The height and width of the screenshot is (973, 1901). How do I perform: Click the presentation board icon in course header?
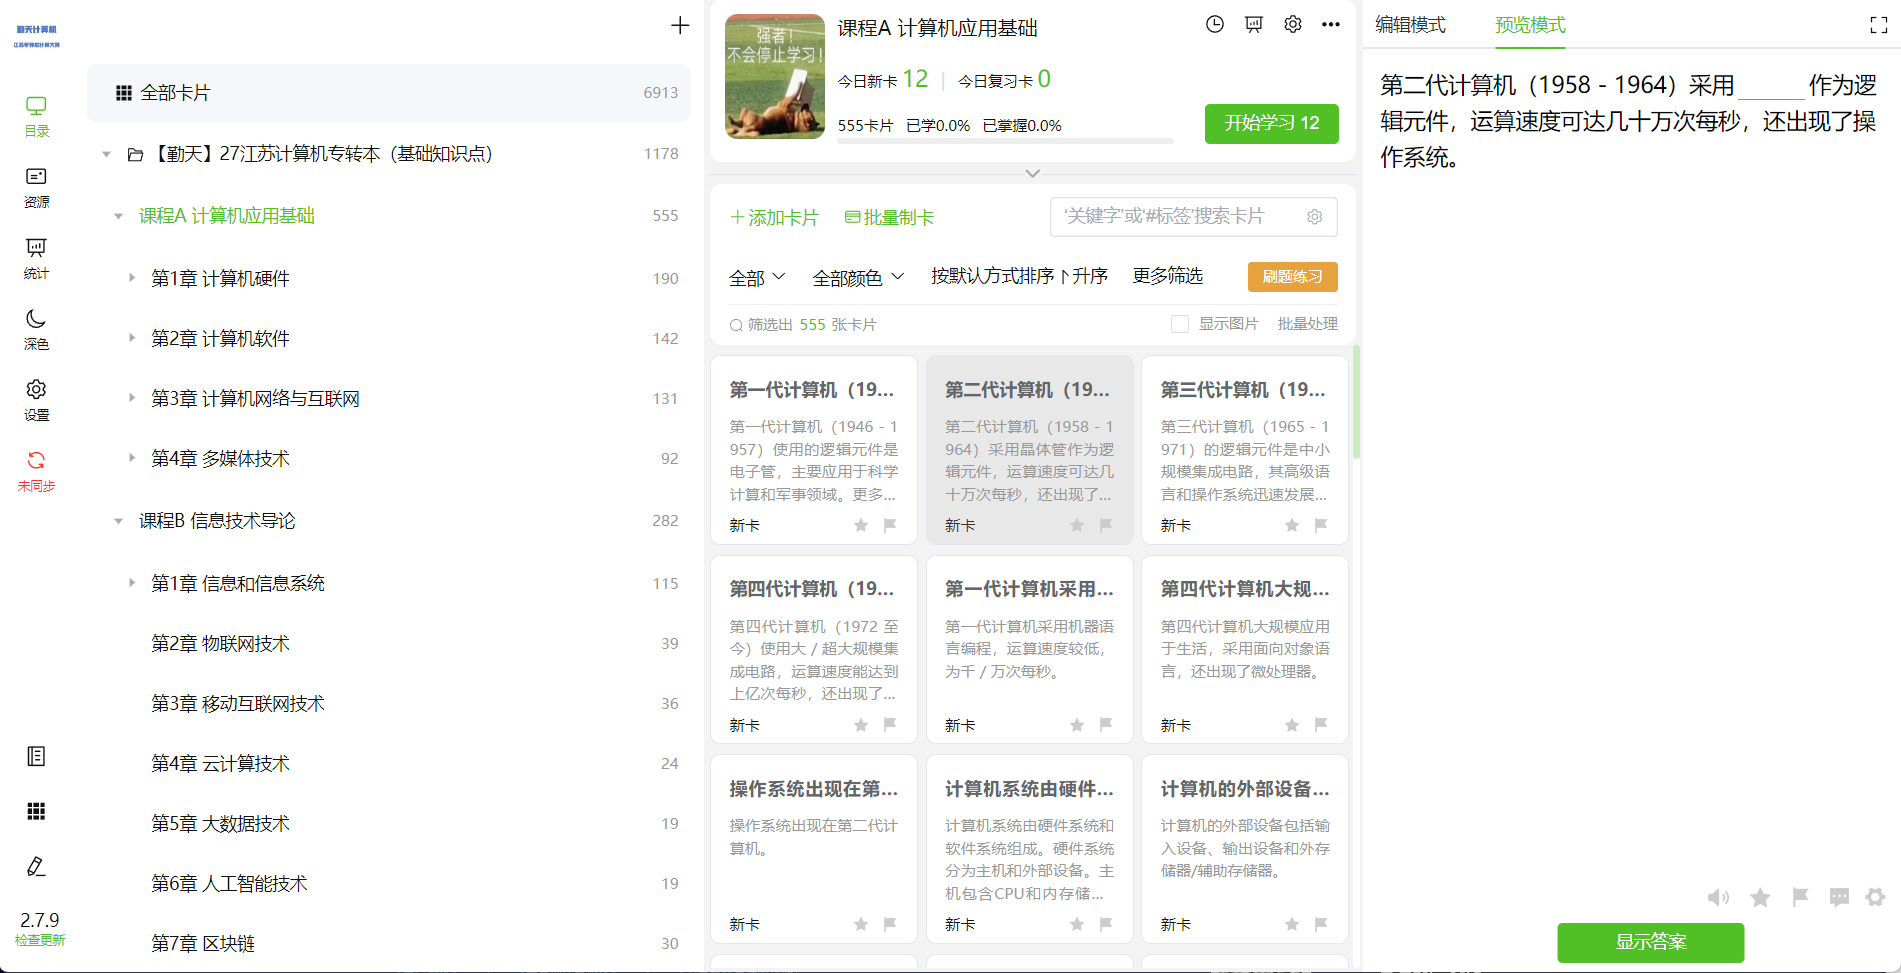(x=1254, y=24)
